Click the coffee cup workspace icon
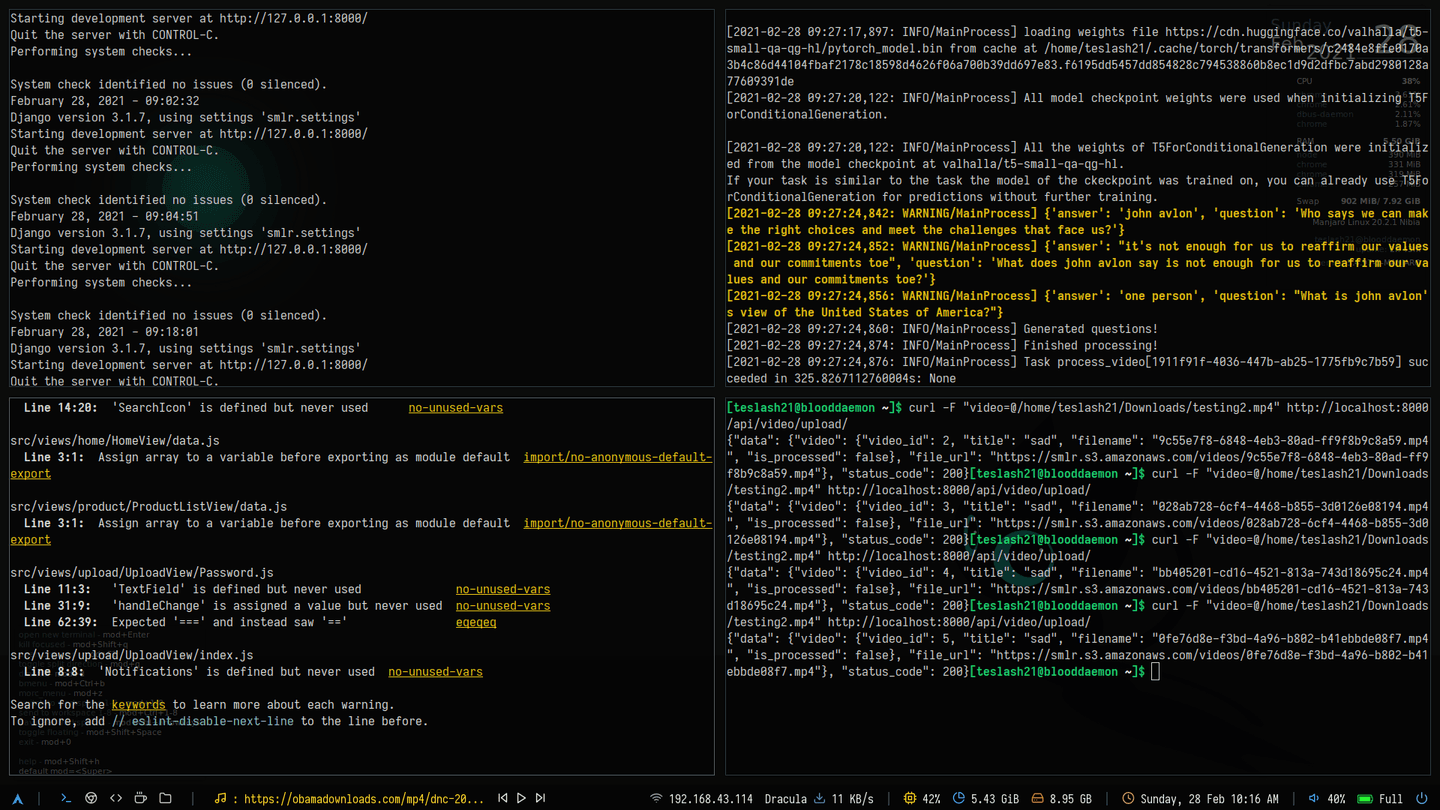1440x810 pixels. coord(140,798)
